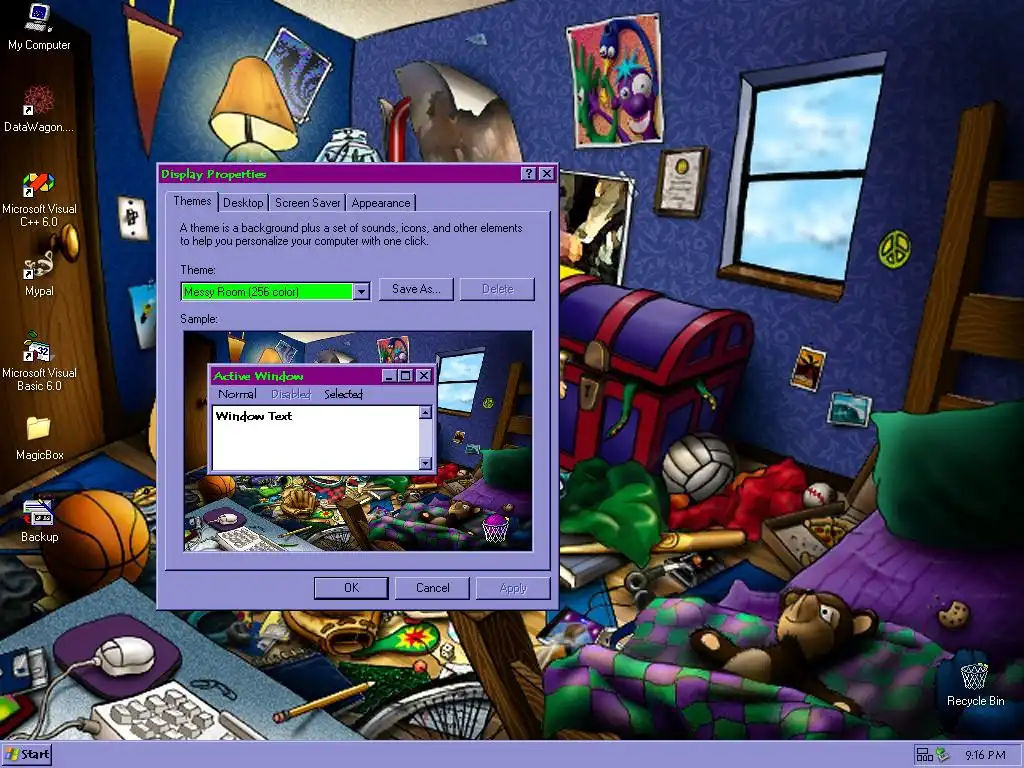Select the Recycle Bin icon
Screen dimensions: 1024x768
[975, 684]
